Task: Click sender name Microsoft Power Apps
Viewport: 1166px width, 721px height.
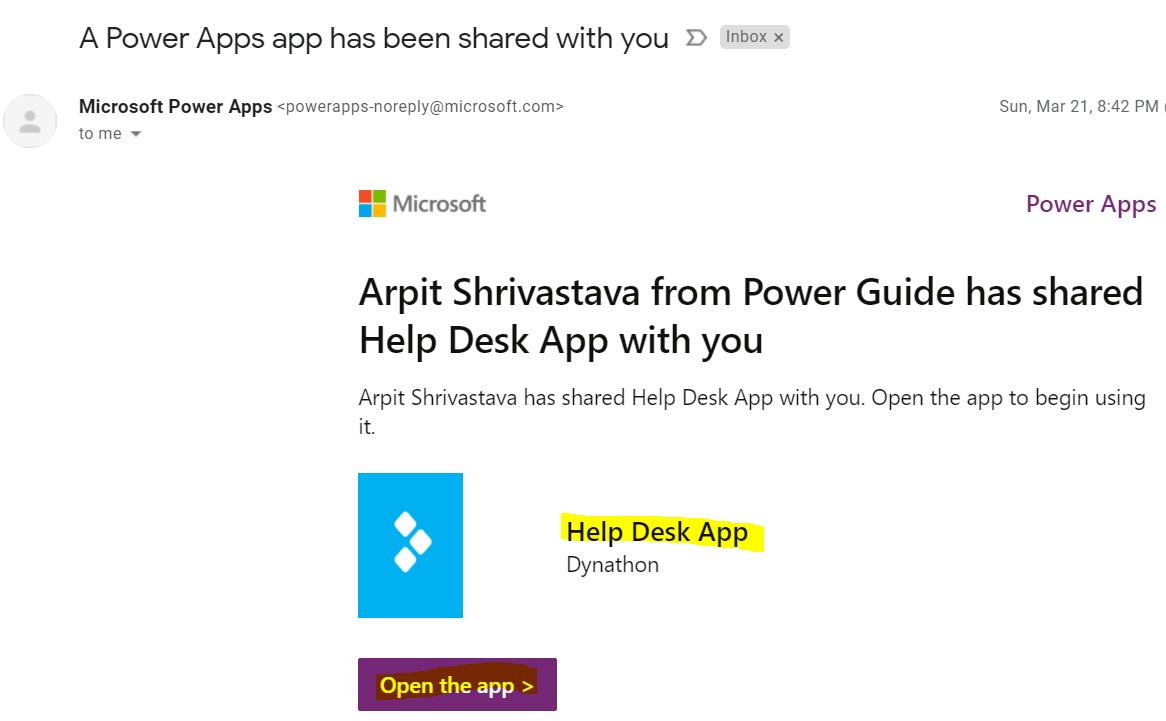Action: 175,106
